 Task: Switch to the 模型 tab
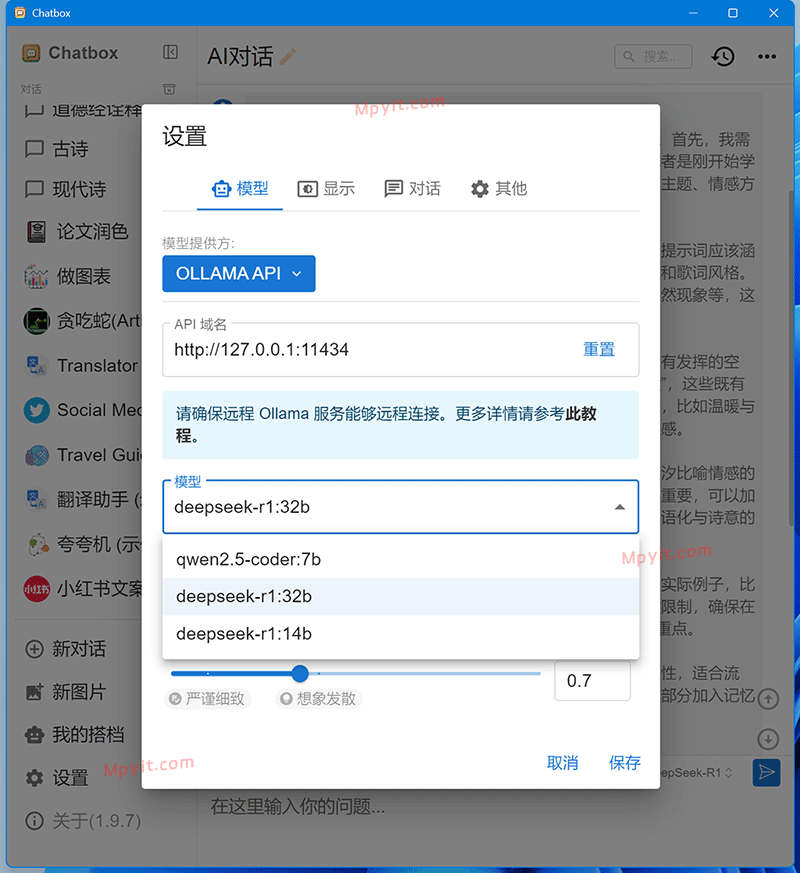pyautogui.click(x=240, y=189)
